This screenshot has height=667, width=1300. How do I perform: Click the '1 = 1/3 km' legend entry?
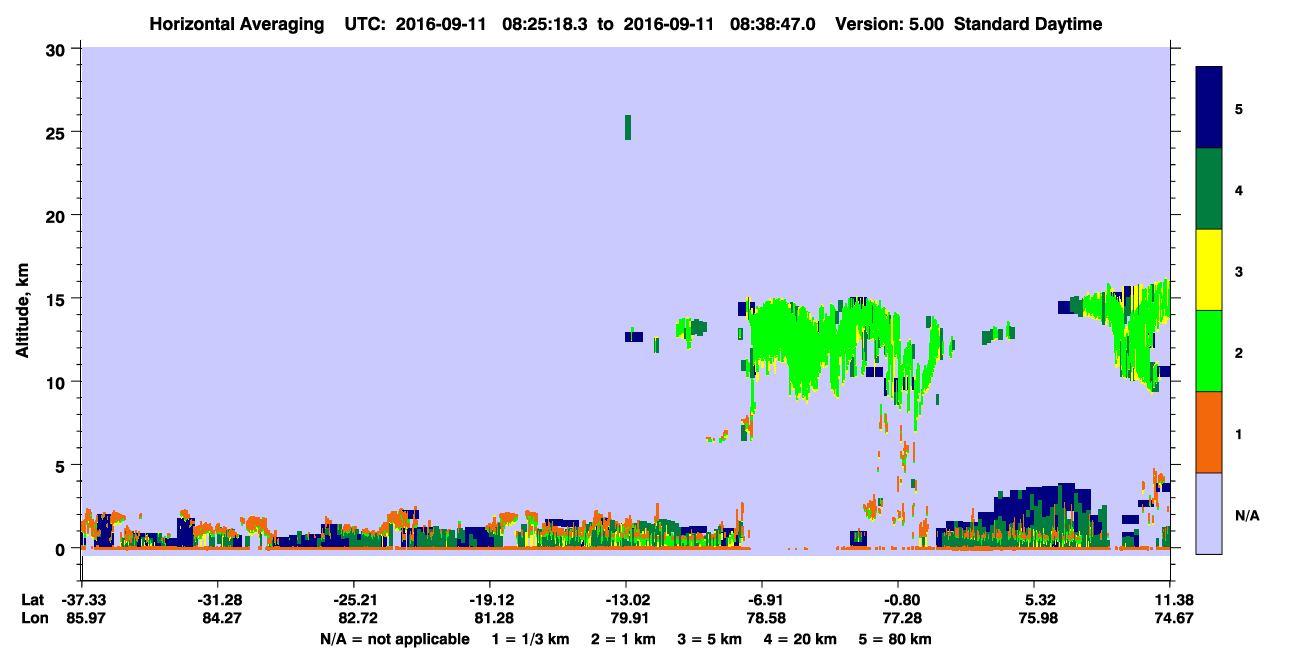532,639
